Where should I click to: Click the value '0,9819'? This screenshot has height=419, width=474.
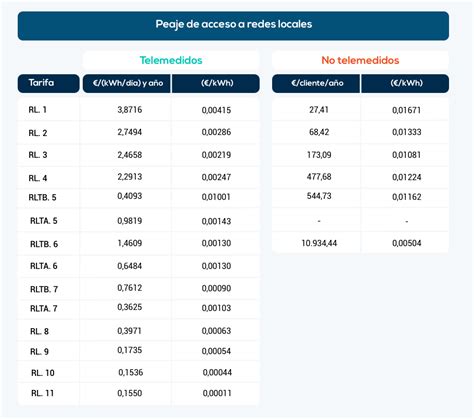pyautogui.click(x=130, y=221)
